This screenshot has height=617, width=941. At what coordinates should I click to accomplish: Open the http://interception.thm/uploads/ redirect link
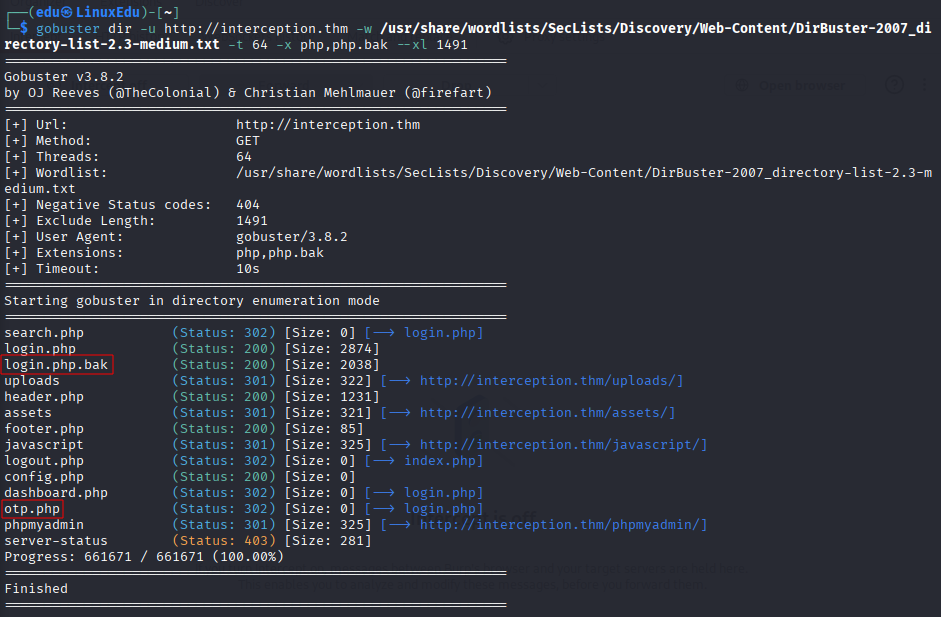pos(551,381)
